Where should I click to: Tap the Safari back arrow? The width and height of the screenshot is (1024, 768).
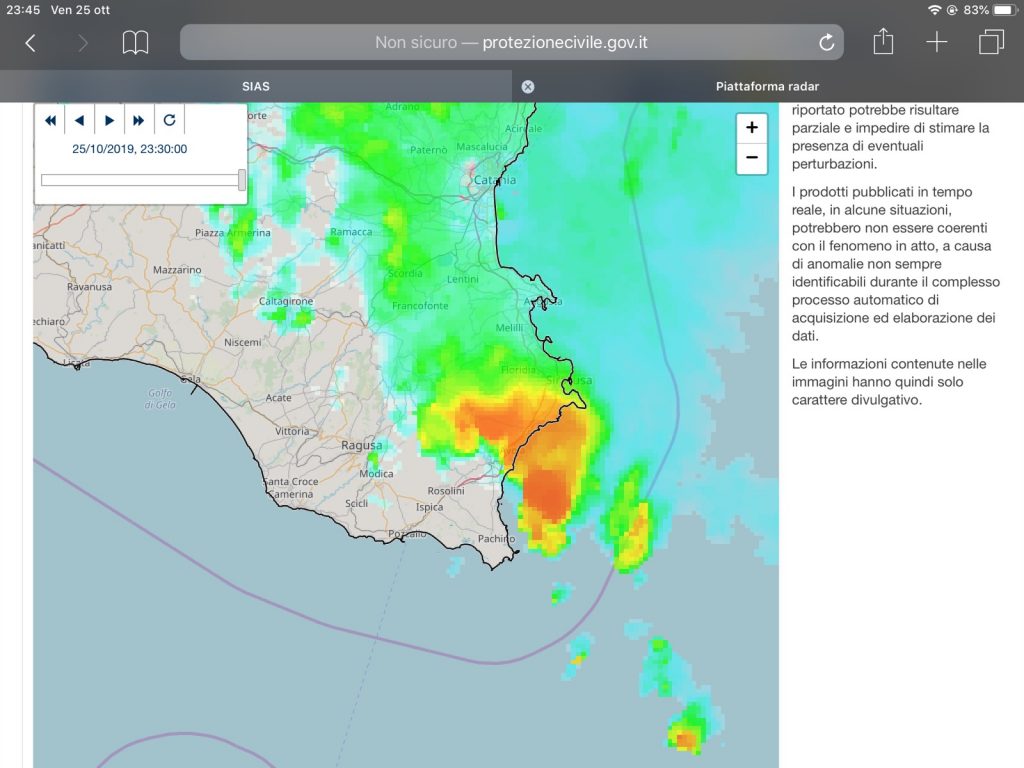30,43
